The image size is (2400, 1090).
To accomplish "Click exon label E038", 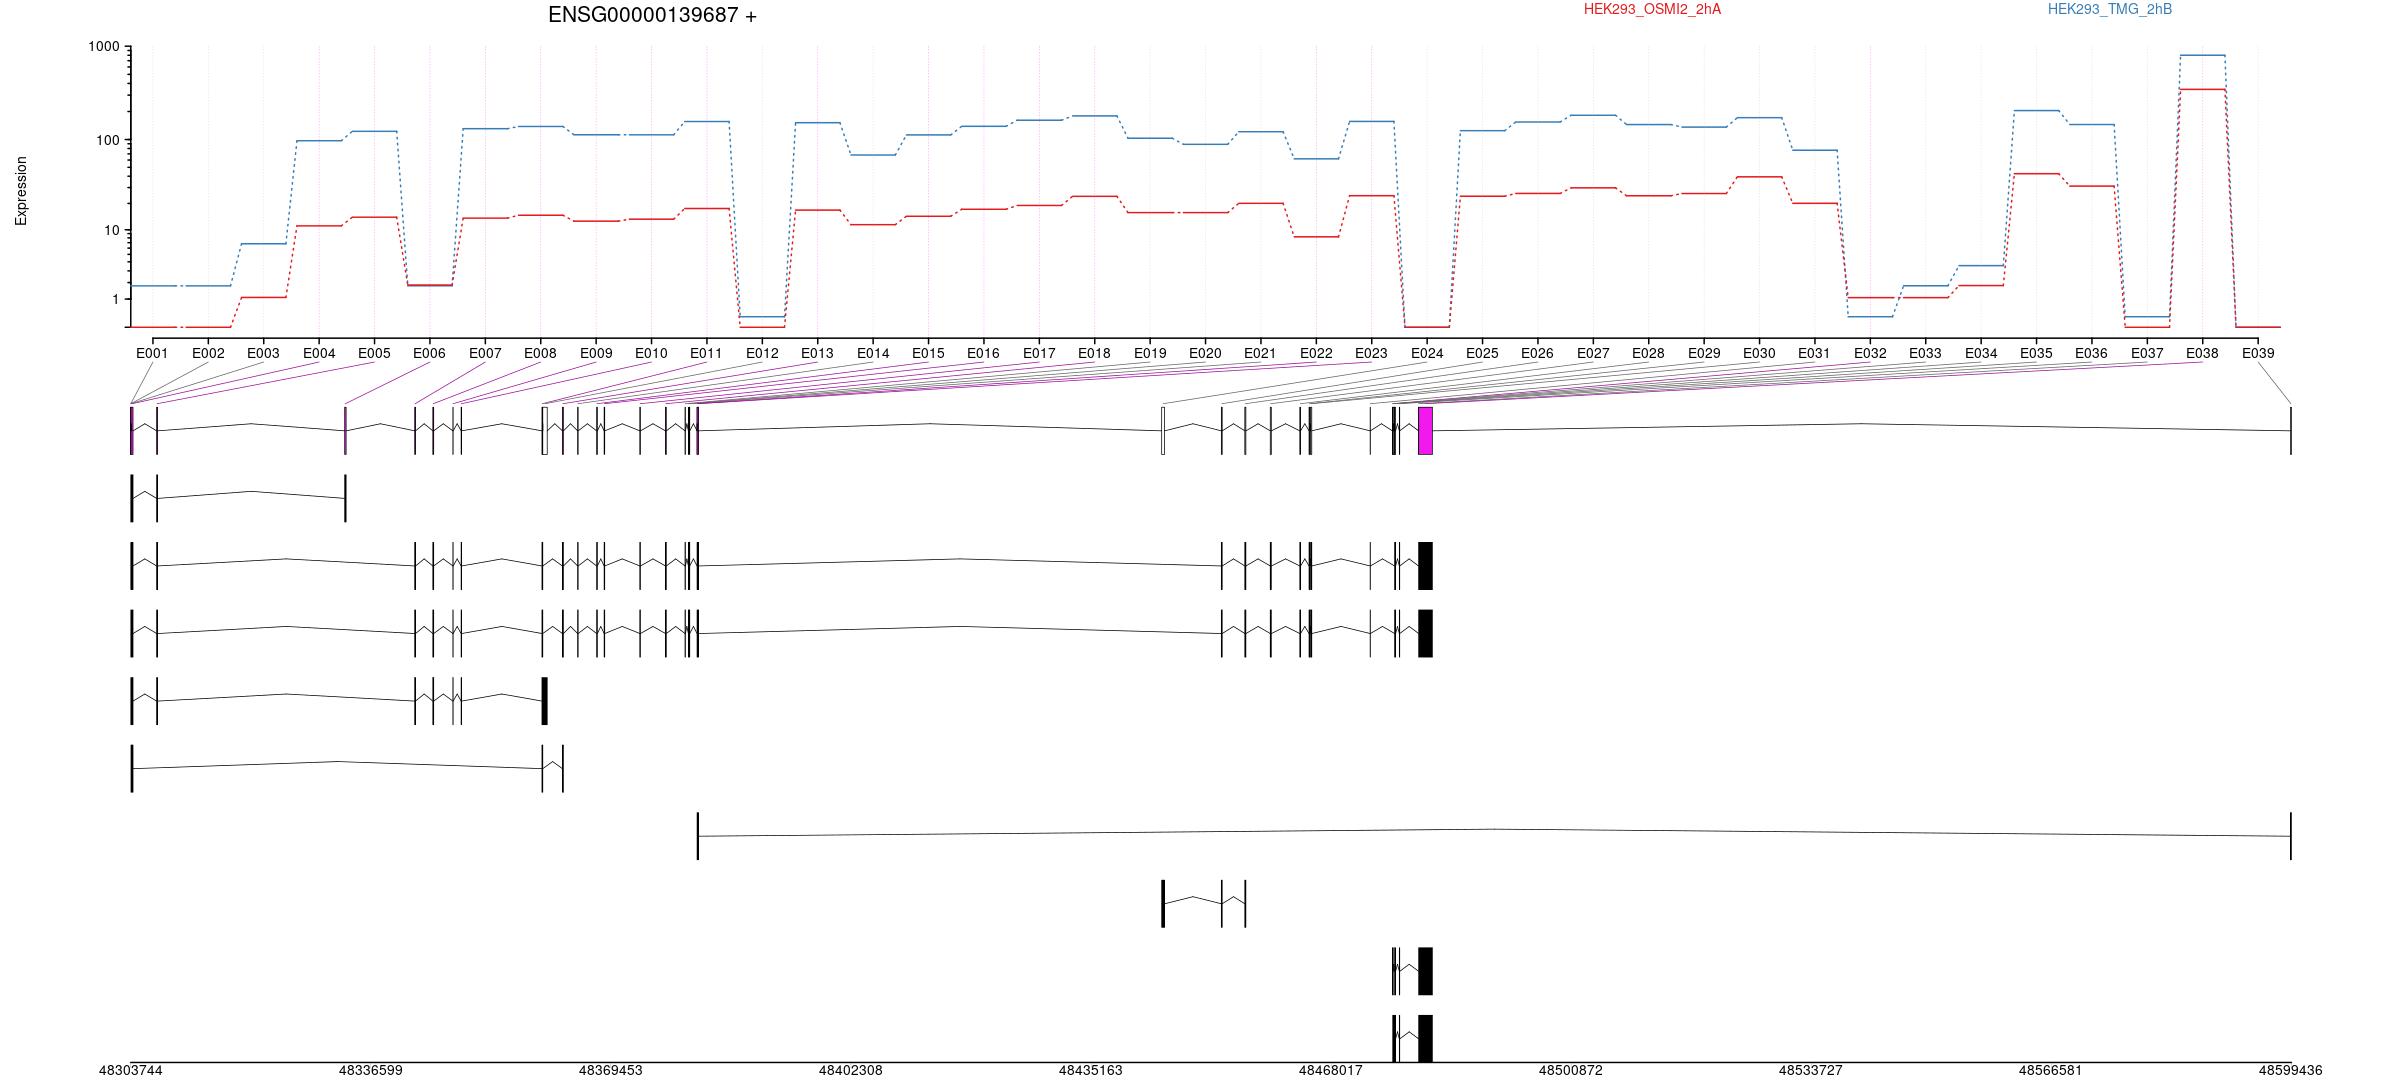I will coord(2202,353).
